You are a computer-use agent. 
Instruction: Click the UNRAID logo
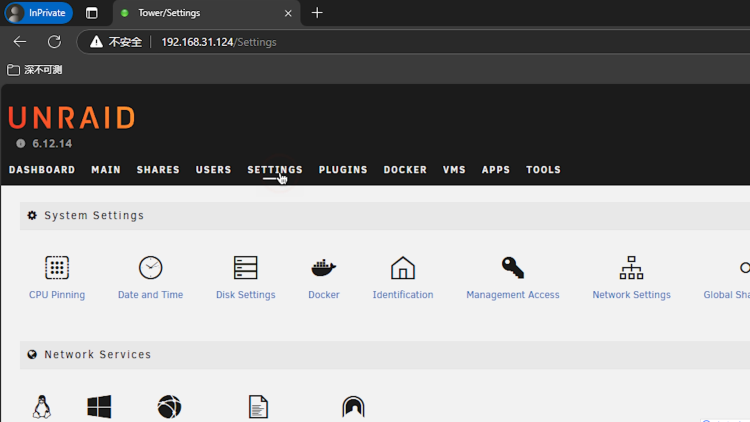[72, 118]
